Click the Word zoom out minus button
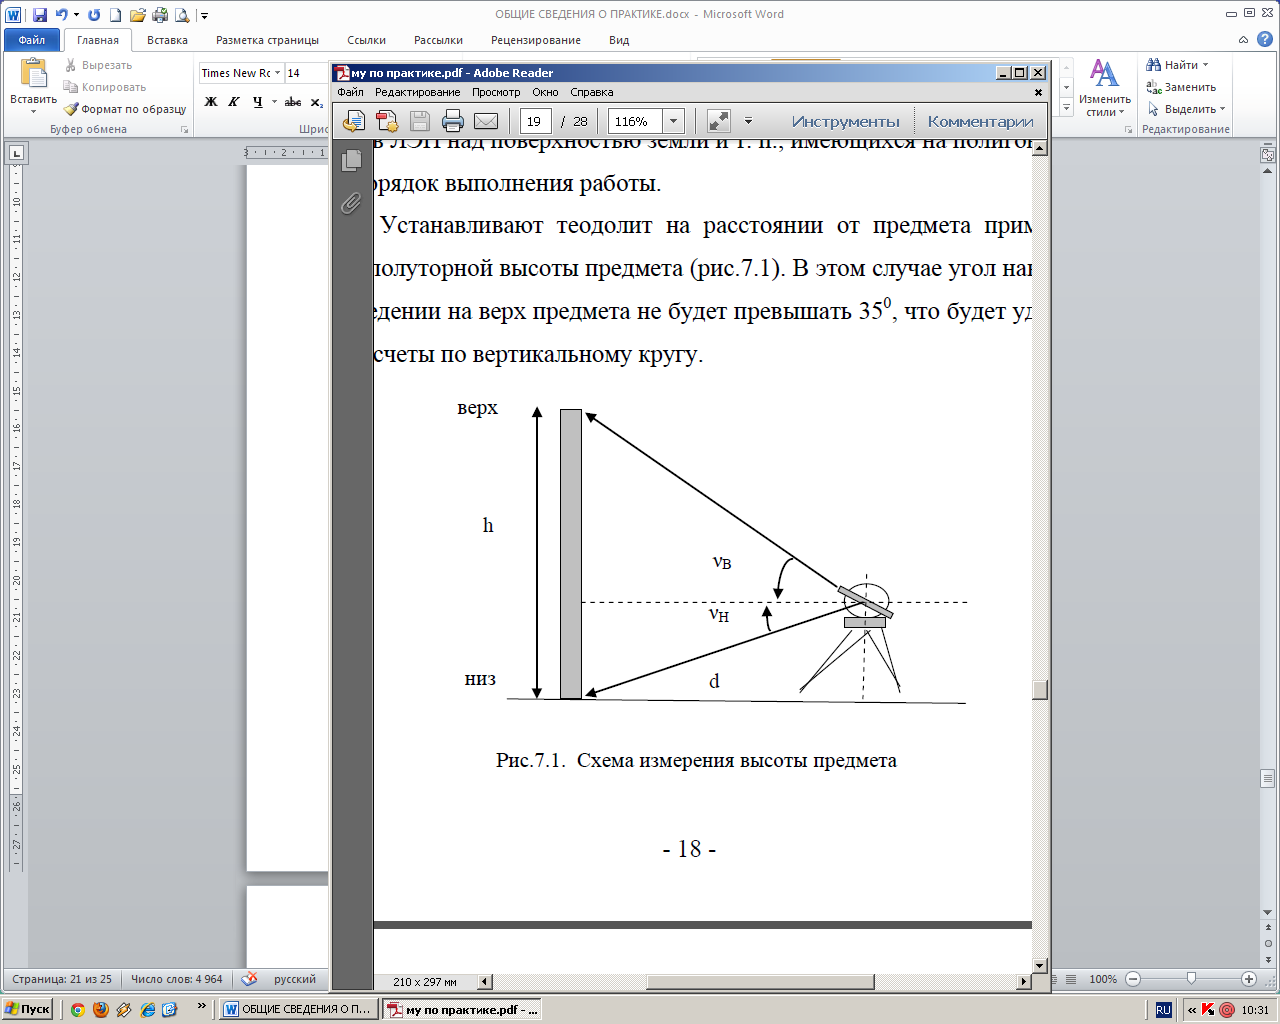Image resolution: width=1280 pixels, height=1024 pixels. click(1133, 979)
